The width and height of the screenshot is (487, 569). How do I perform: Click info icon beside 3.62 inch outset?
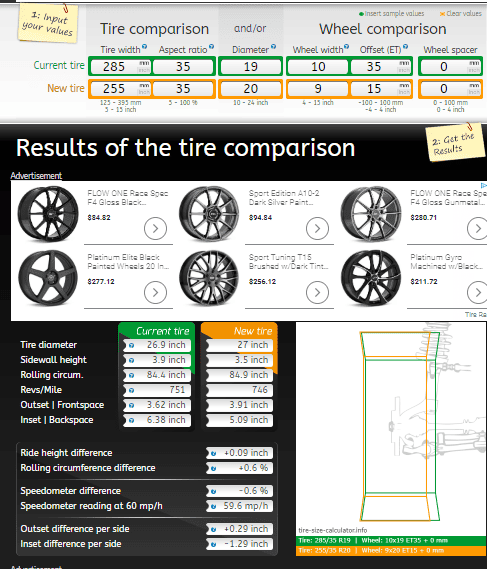pos(131,405)
